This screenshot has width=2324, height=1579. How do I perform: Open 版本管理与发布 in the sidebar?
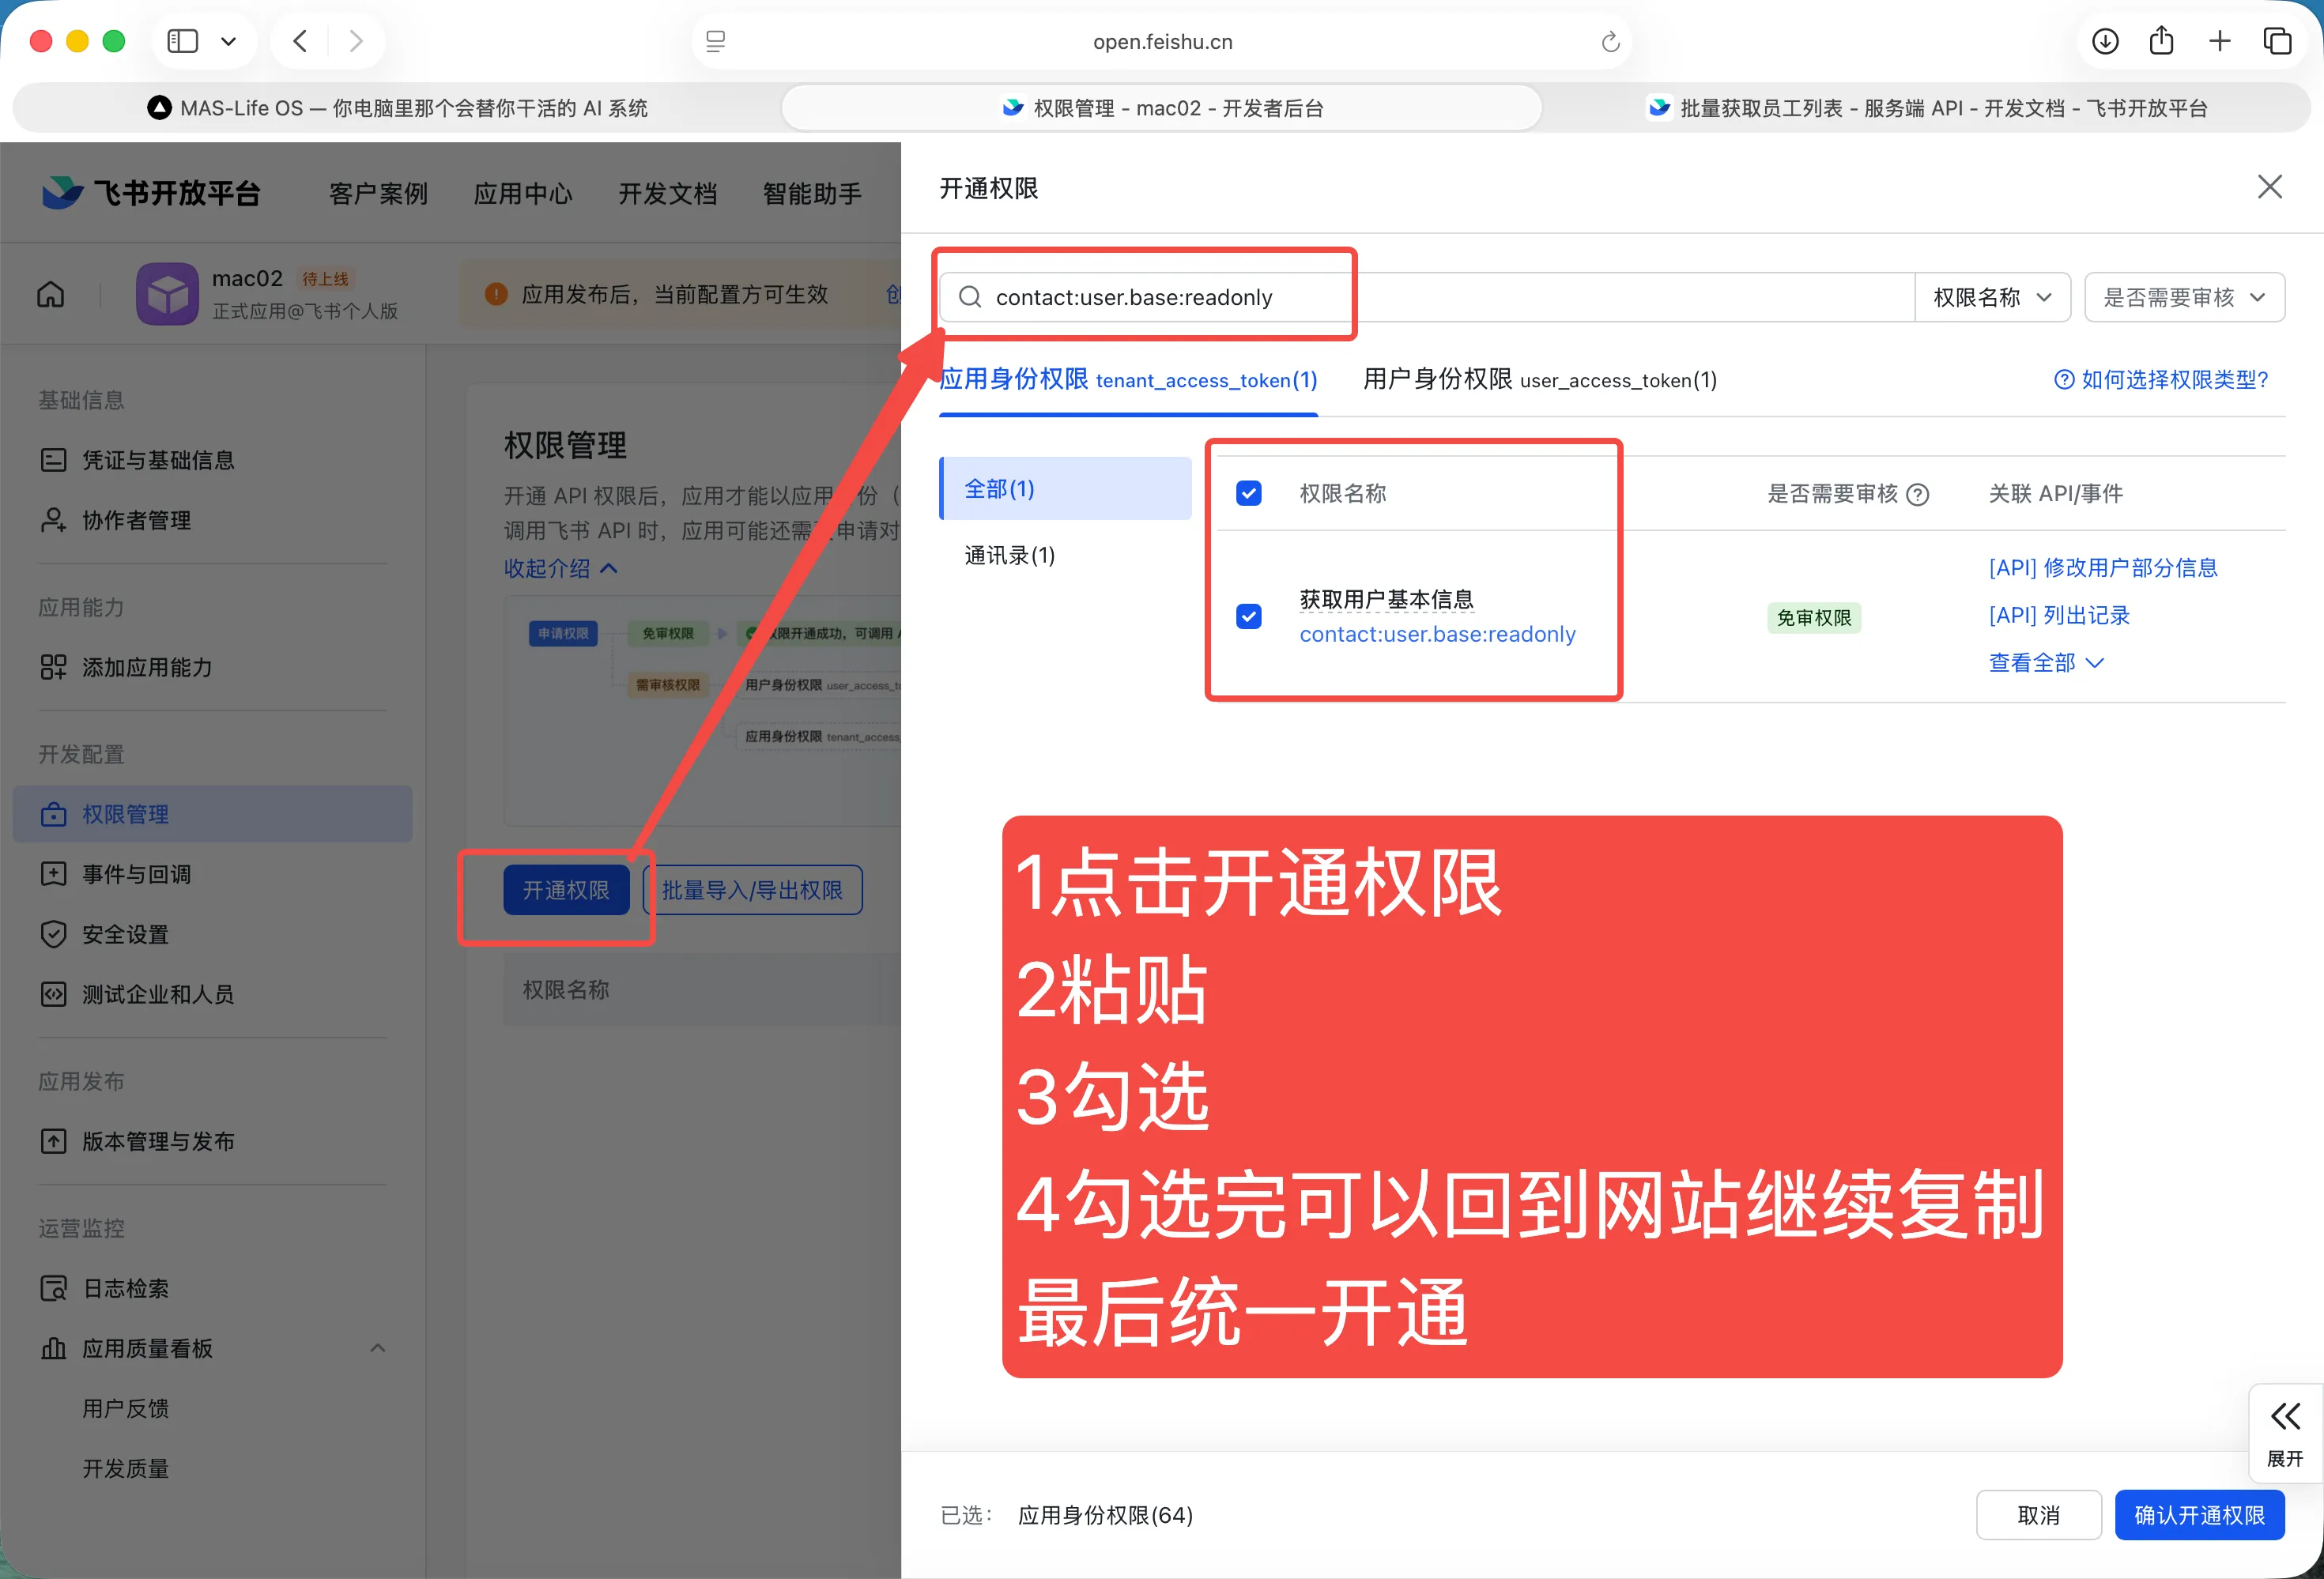(212, 1141)
